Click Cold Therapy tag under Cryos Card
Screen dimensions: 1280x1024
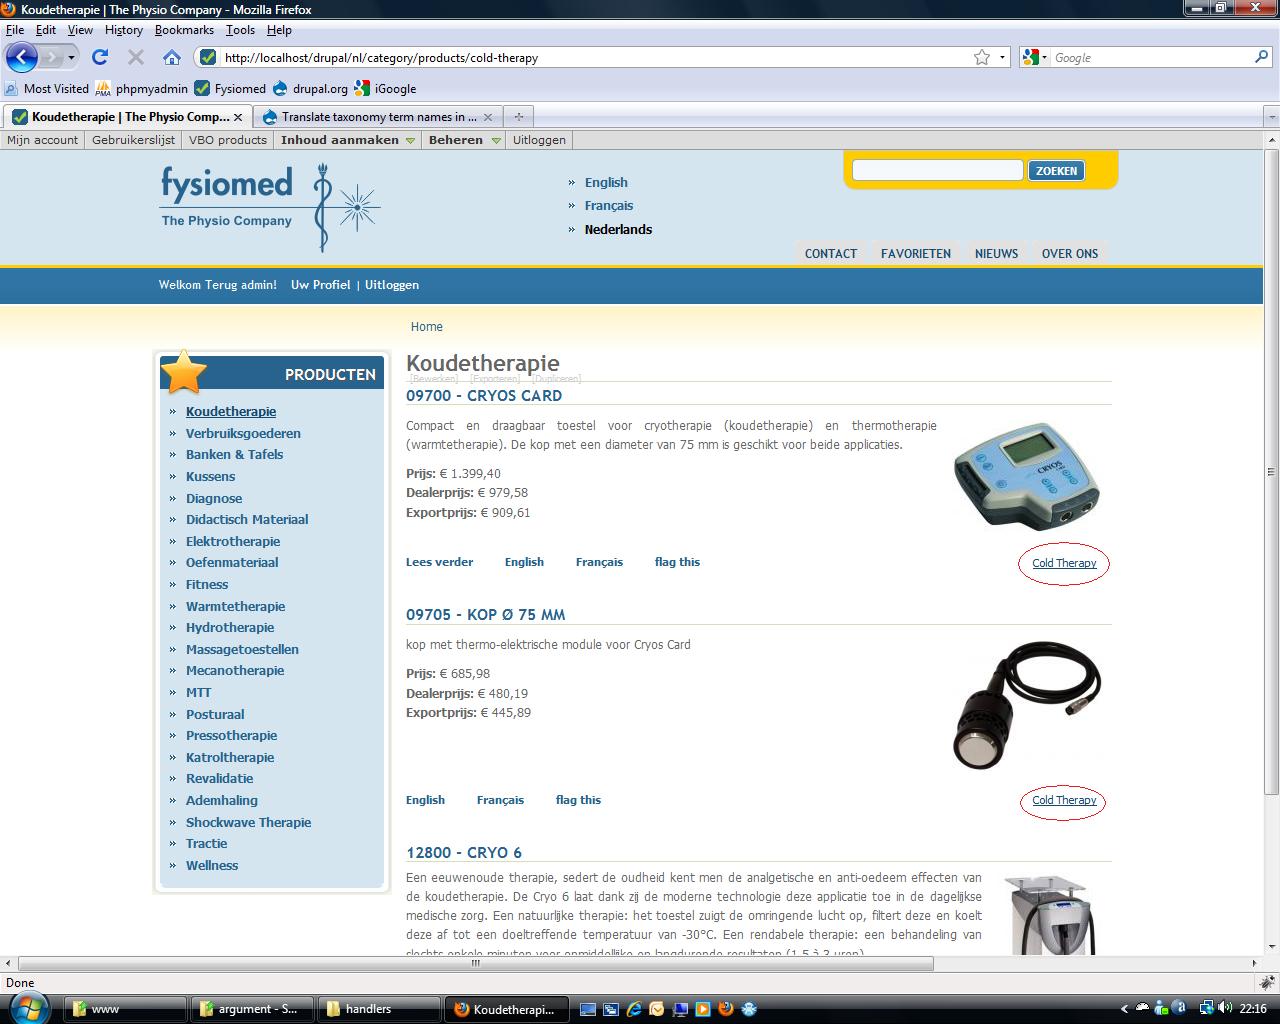click(x=1064, y=563)
